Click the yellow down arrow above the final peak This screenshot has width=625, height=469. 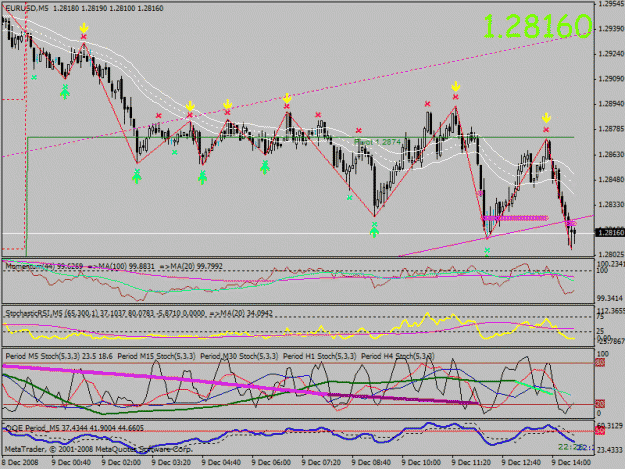tap(546, 118)
